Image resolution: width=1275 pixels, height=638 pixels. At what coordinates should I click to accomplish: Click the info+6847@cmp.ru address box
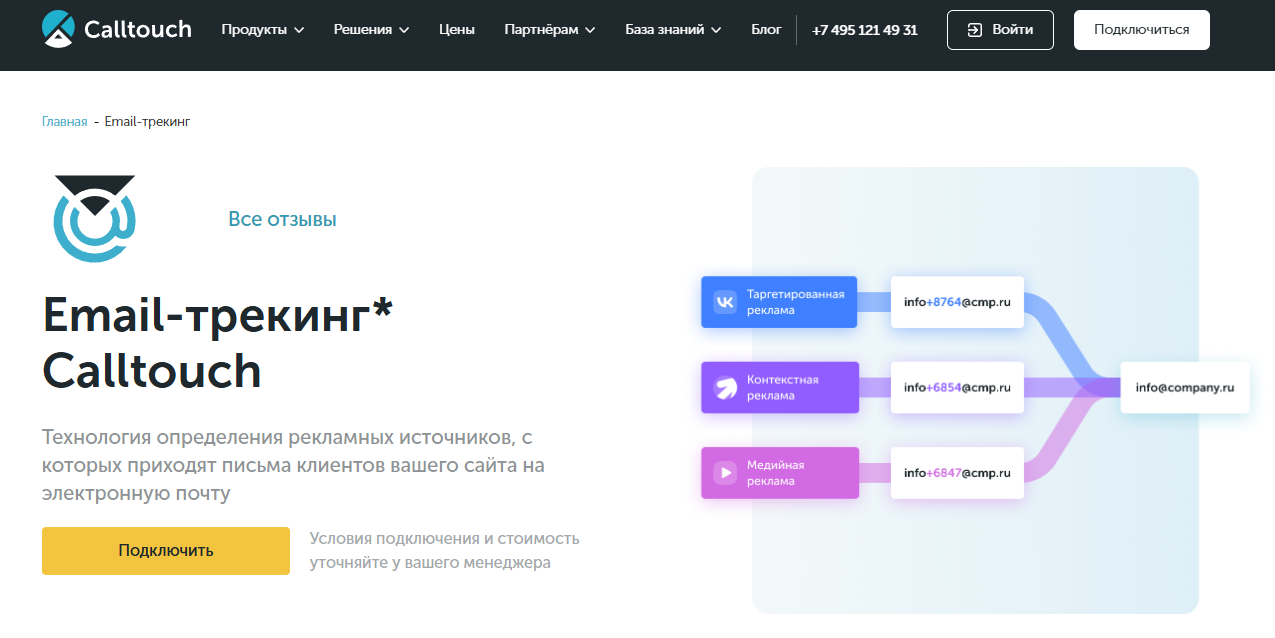pyautogui.click(x=957, y=473)
